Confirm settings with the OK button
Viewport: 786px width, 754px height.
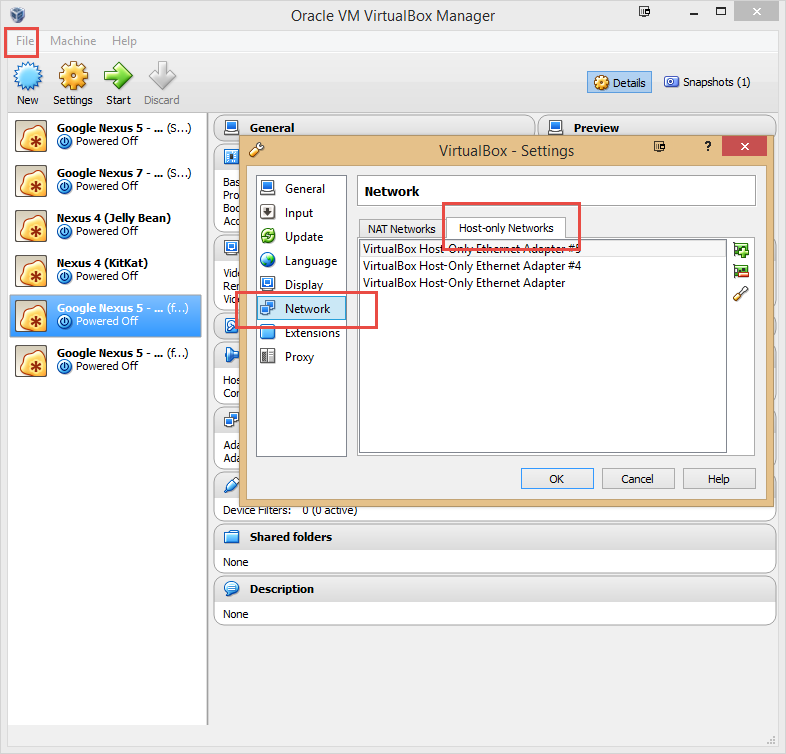pos(557,479)
